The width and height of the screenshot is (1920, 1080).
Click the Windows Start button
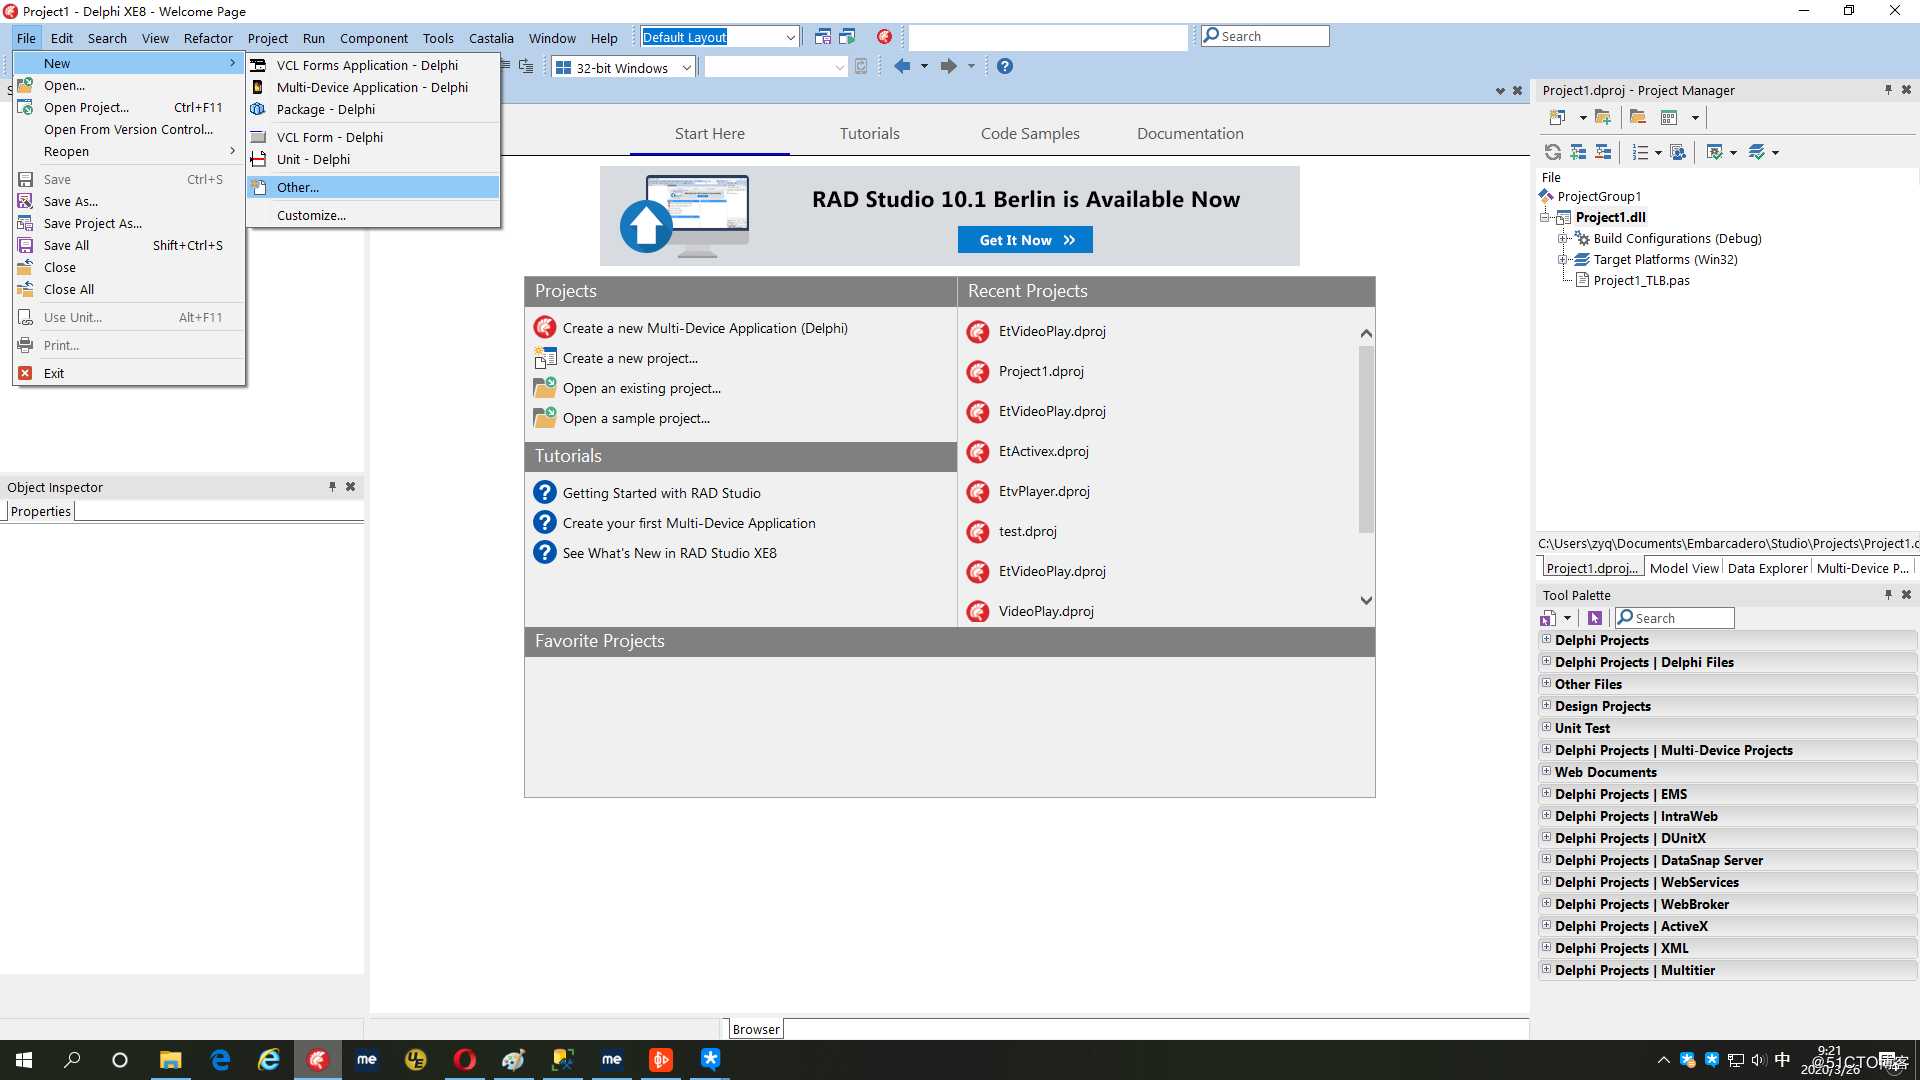point(24,1060)
